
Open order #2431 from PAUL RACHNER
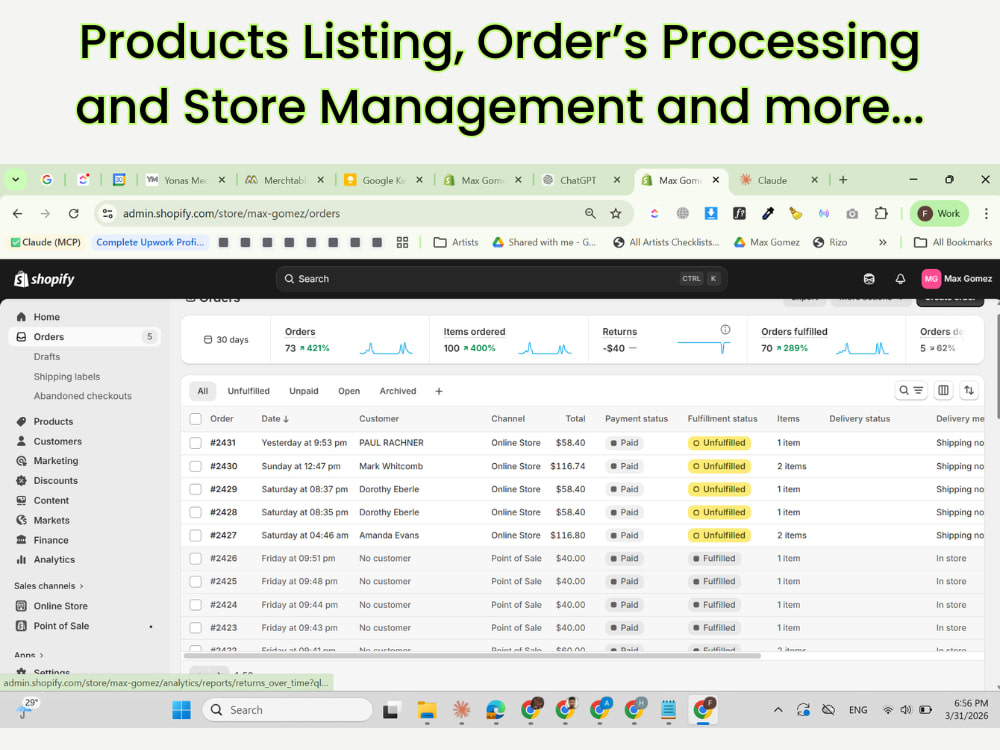click(223, 443)
